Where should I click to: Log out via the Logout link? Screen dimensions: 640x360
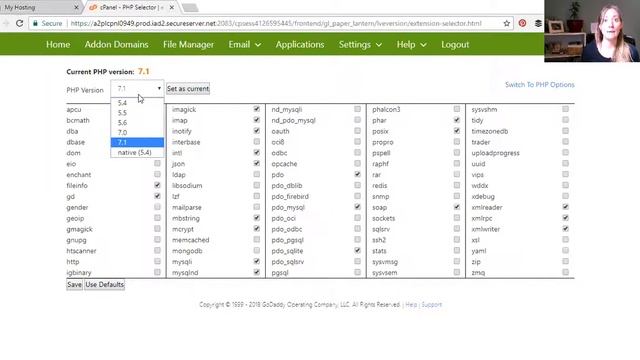coord(455,44)
